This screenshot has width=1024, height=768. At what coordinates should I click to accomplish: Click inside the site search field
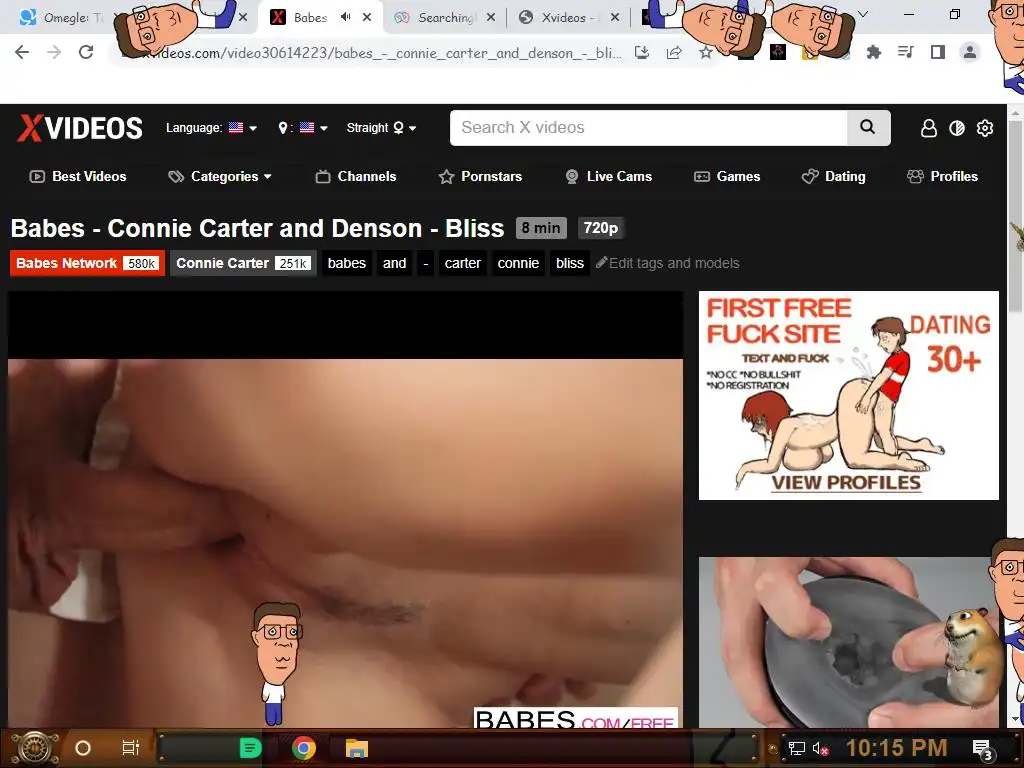click(x=648, y=127)
